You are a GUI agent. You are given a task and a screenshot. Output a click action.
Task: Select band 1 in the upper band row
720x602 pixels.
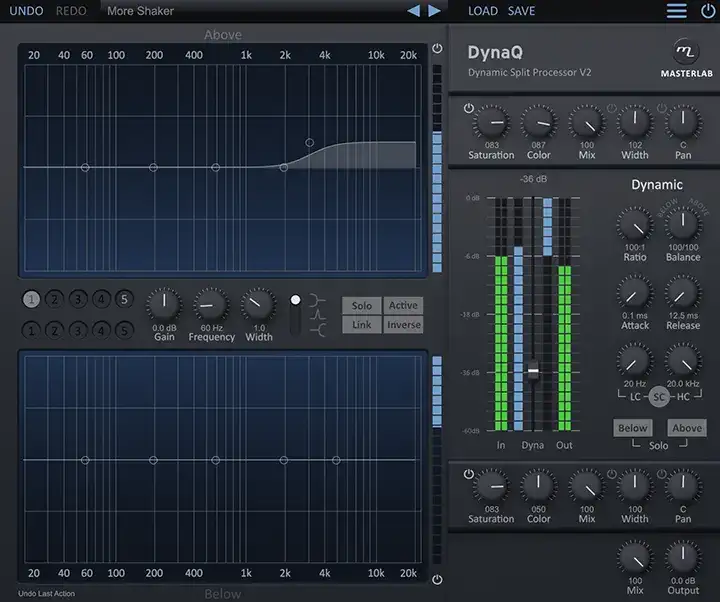pos(31,299)
